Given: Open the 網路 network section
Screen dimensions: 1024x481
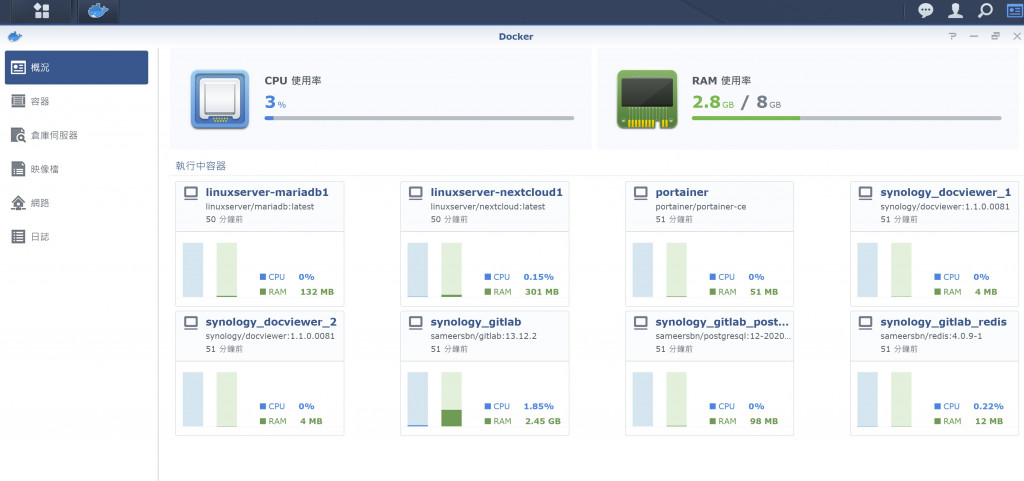Looking at the screenshot, I should coord(76,203).
